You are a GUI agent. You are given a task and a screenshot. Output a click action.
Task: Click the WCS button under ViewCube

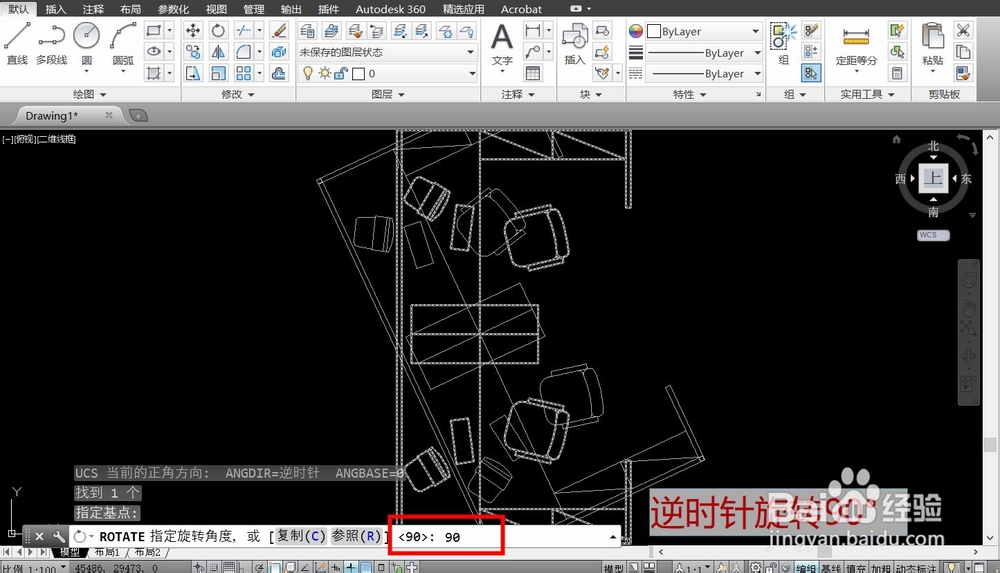pyautogui.click(x=933, y=235)
